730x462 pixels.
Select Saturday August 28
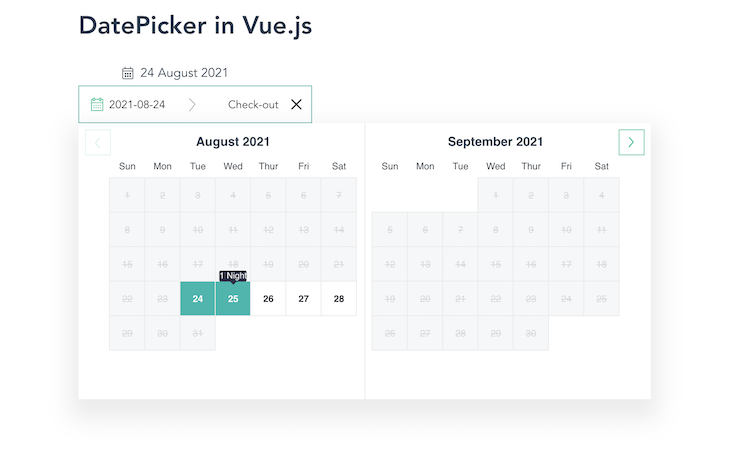[339, 299]
